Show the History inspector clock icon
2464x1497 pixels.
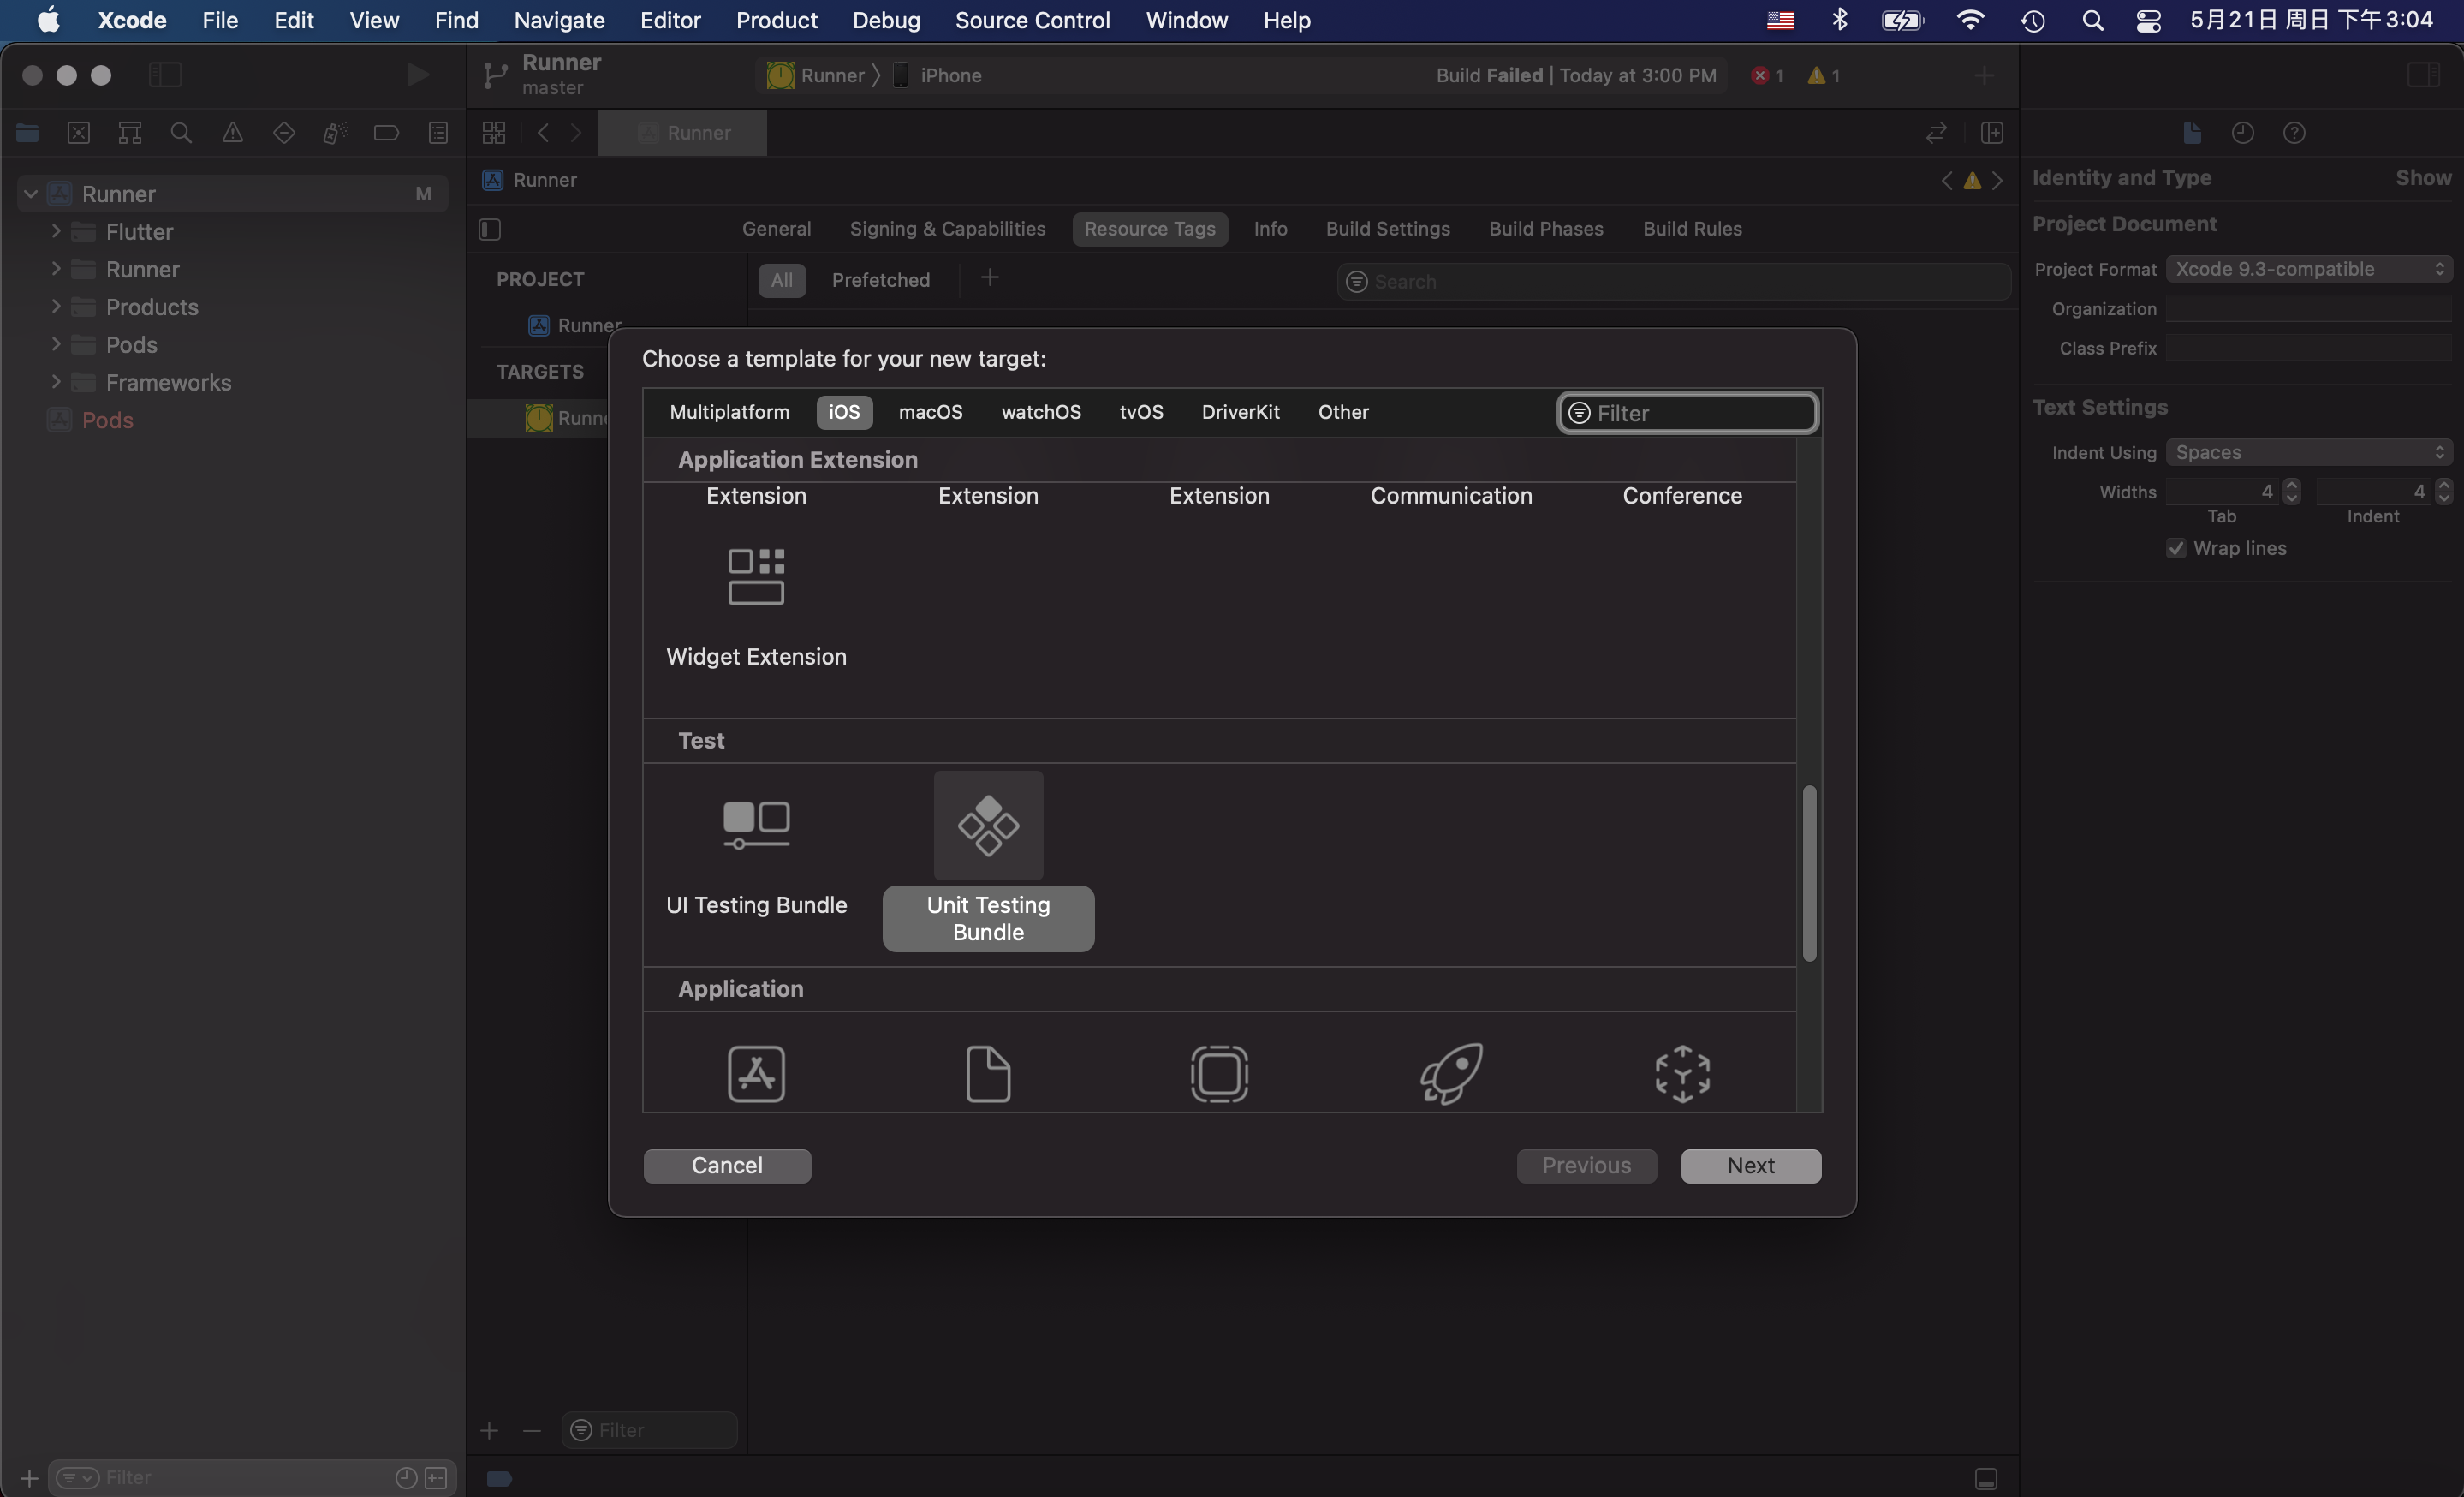pos(2242,132)
